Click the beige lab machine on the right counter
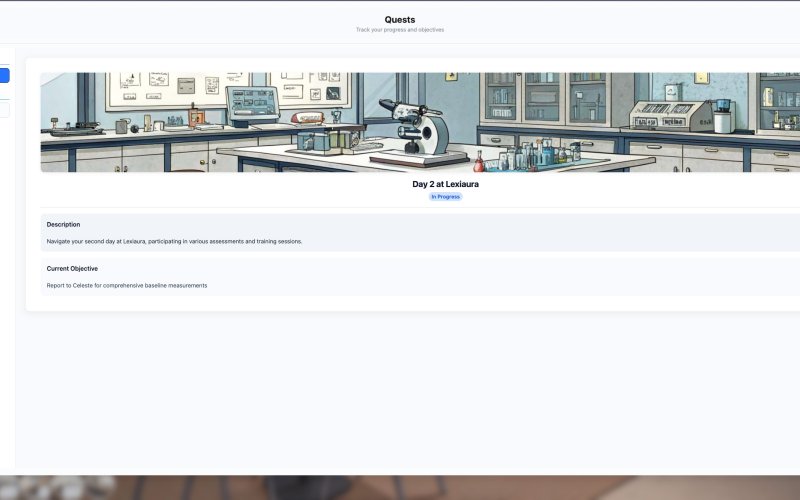The width and height of the screenshot is (800, 500). click(670, 115)
